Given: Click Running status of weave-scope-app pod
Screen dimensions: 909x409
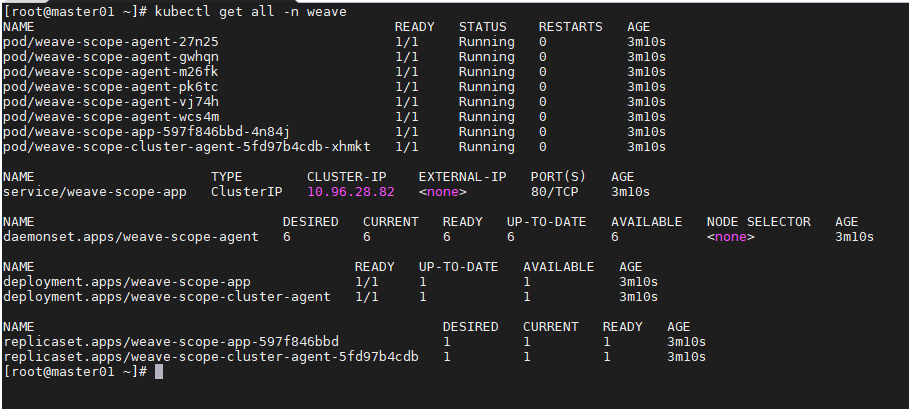Looking at the screenshot, I should 486,132.
